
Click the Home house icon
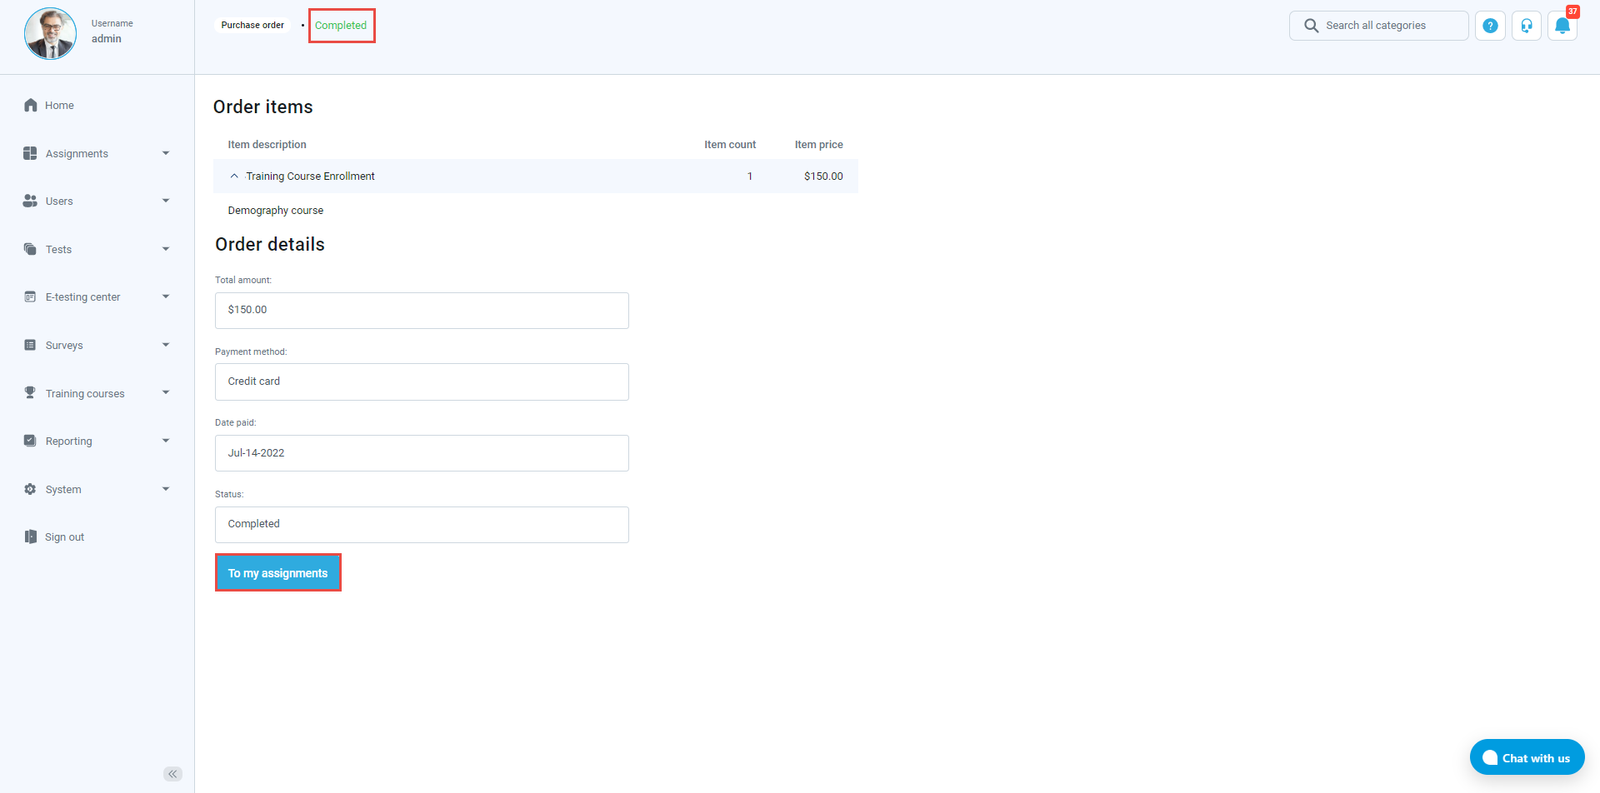pyautogui.click(x=30, y=105)
